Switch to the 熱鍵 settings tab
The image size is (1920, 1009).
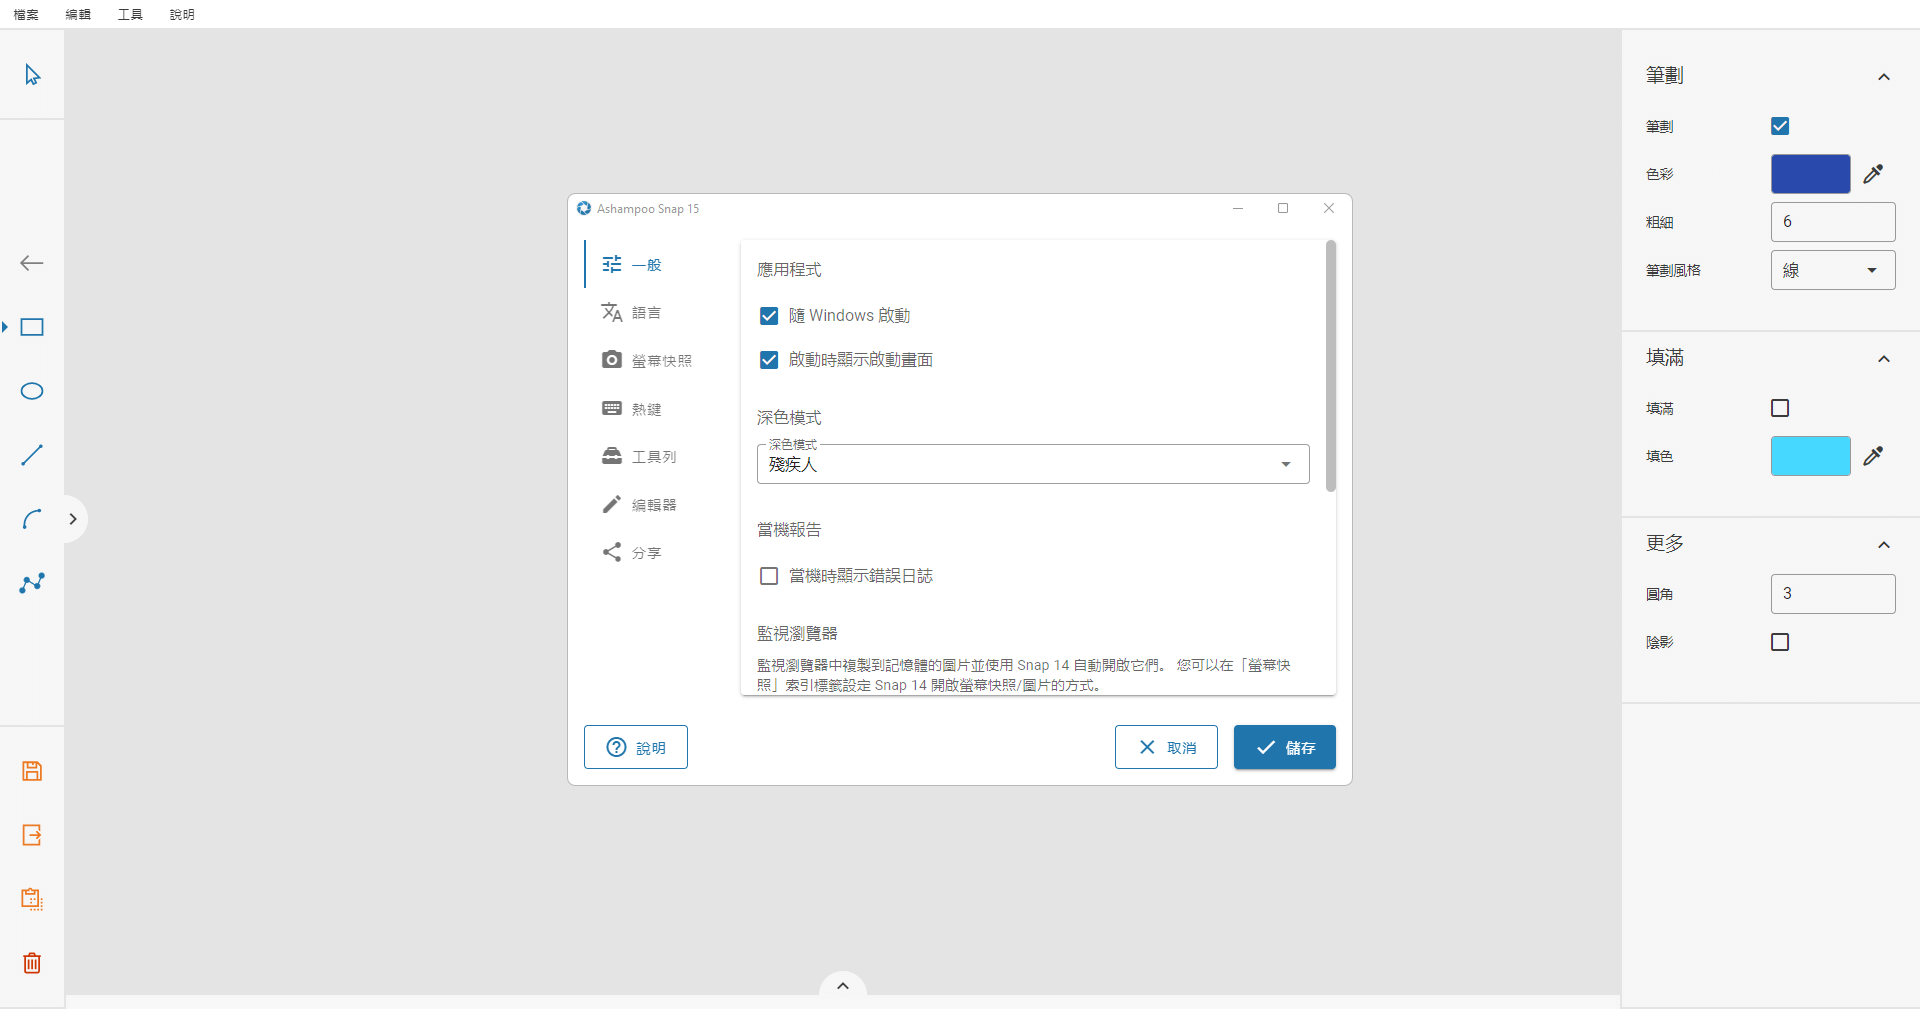coord(646,409)
